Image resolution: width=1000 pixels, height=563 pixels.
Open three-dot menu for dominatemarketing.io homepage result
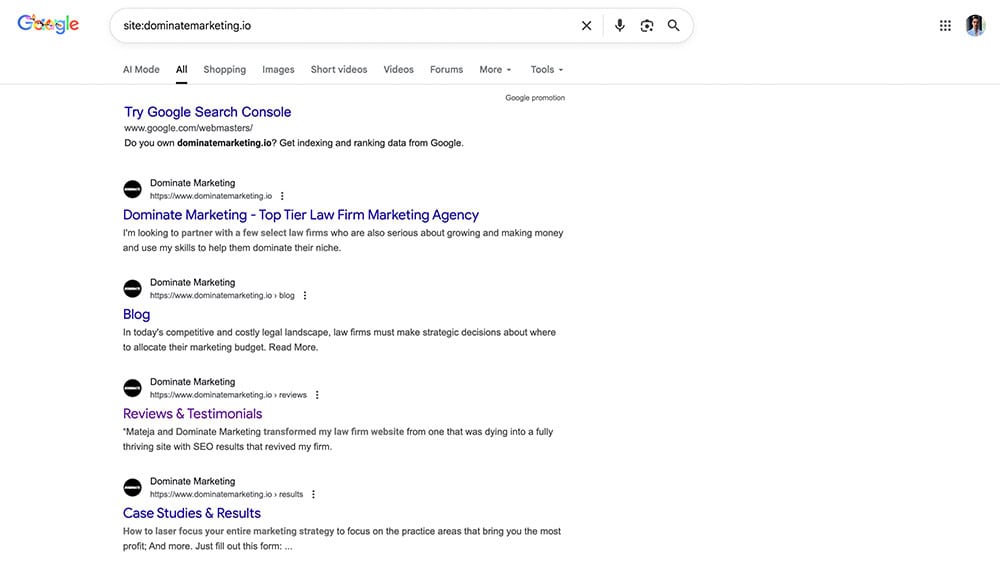pos(282,196)
